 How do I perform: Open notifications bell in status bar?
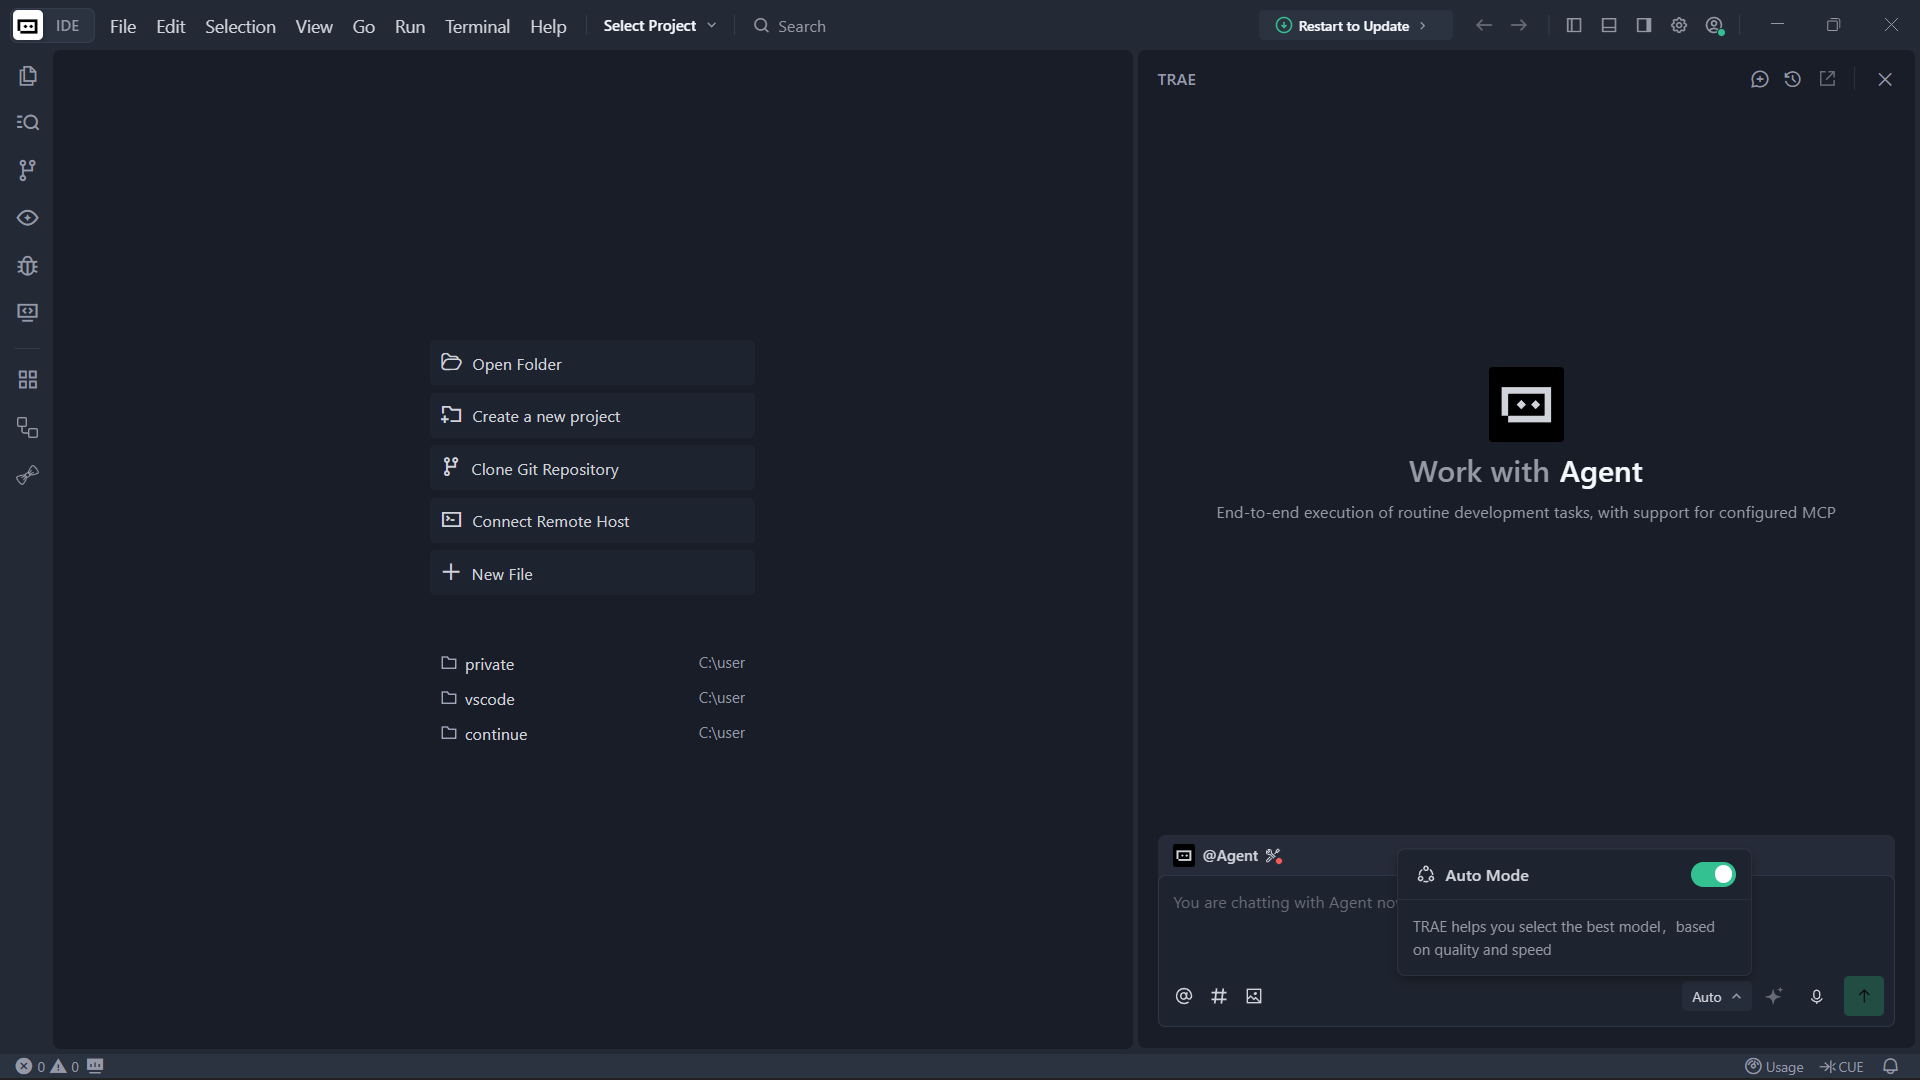[x=1890, y=1066]
